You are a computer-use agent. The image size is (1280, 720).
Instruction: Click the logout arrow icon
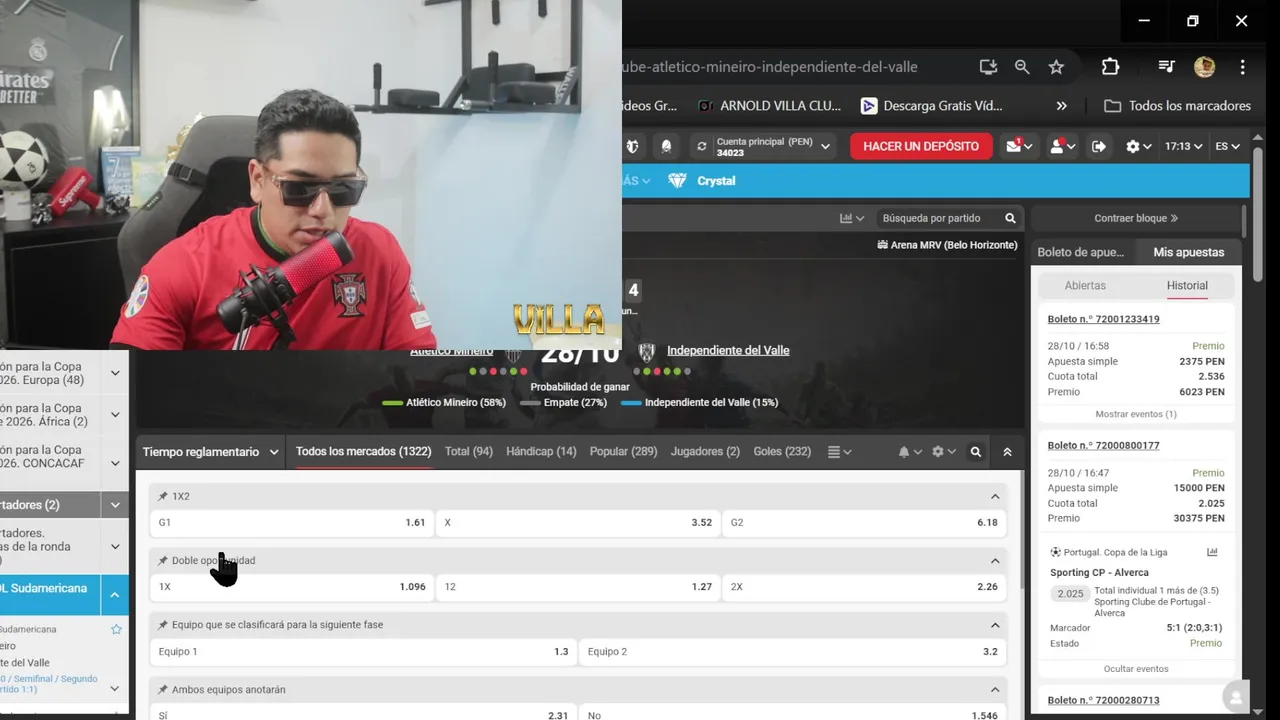1099,146
